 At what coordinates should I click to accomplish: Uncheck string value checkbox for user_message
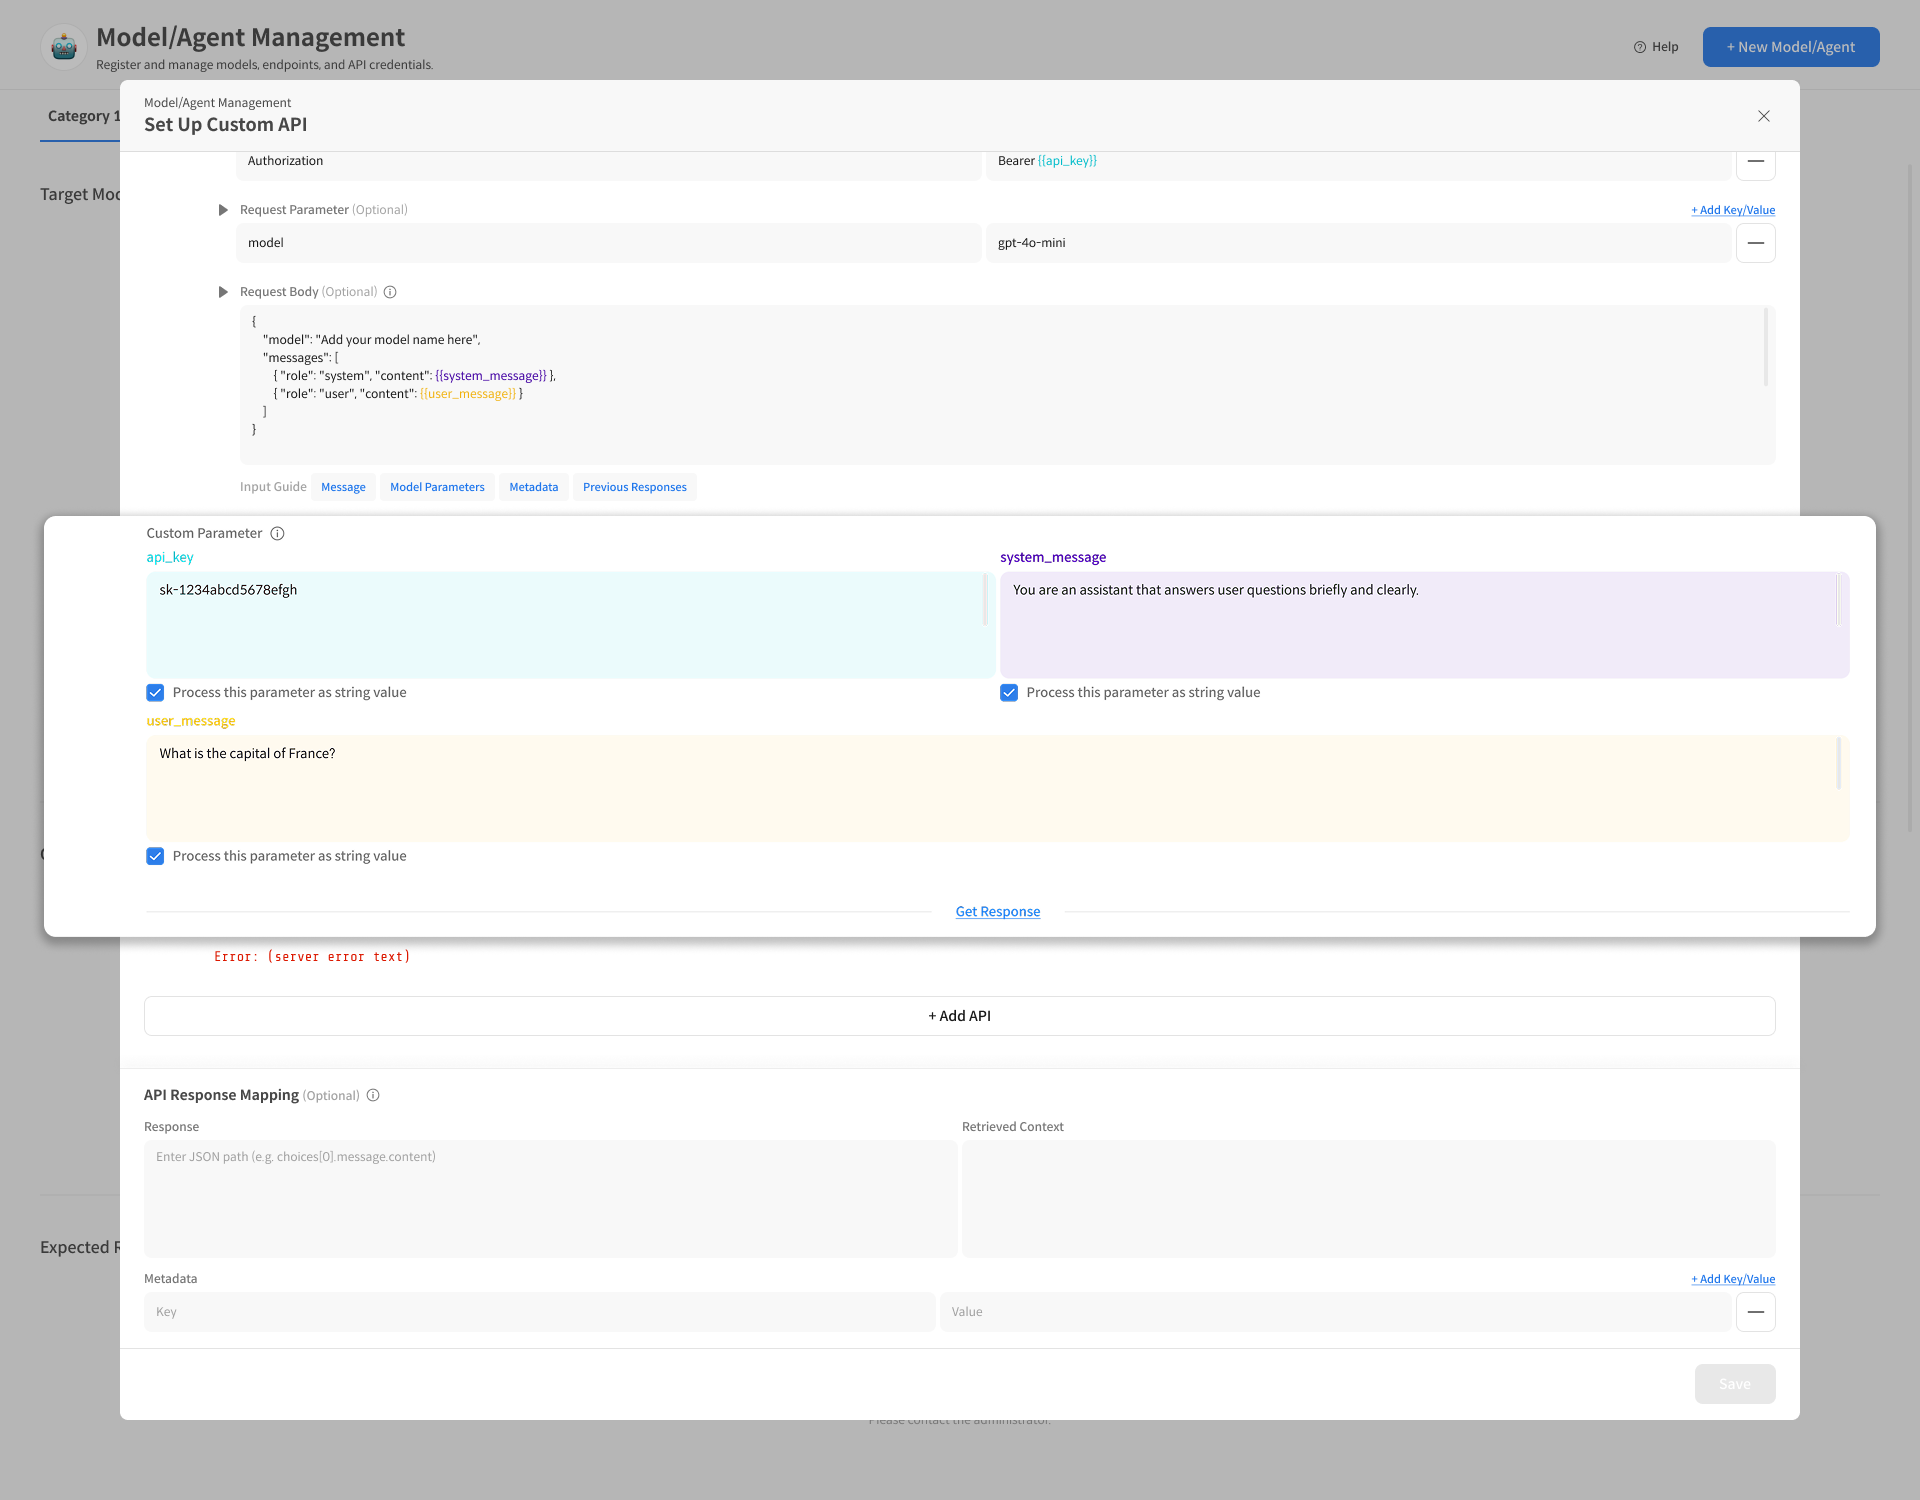click(155, 857)
